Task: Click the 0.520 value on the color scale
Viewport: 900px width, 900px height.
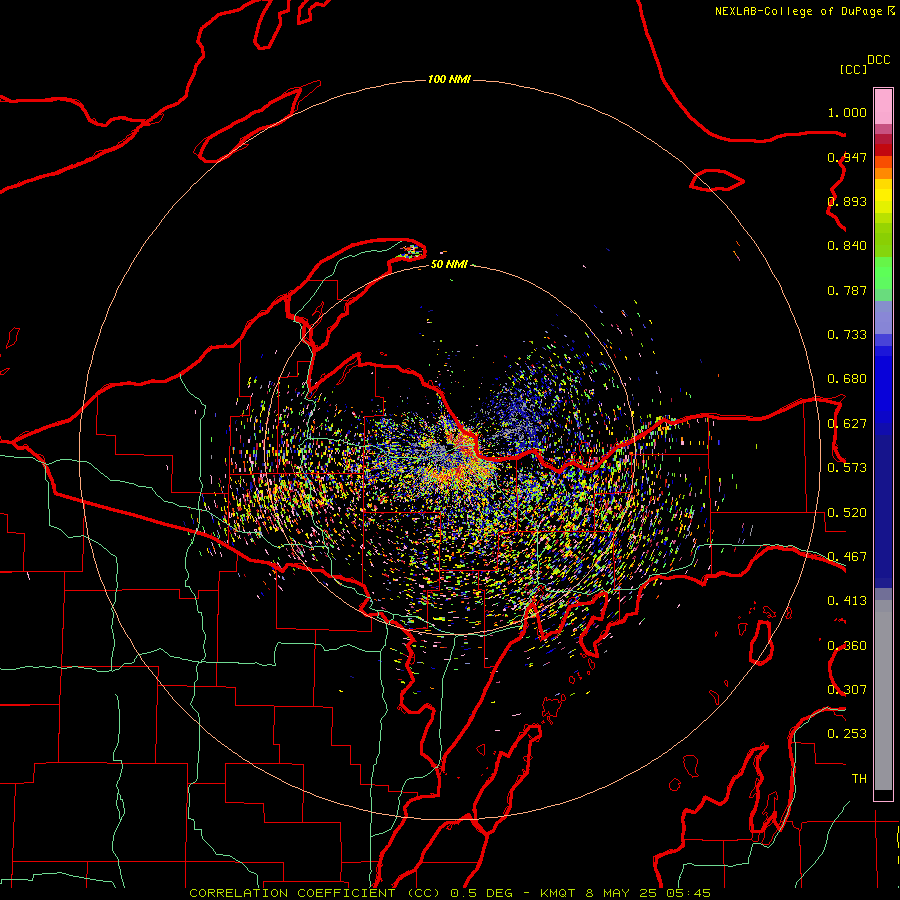Action: click(x=847, y=513)
